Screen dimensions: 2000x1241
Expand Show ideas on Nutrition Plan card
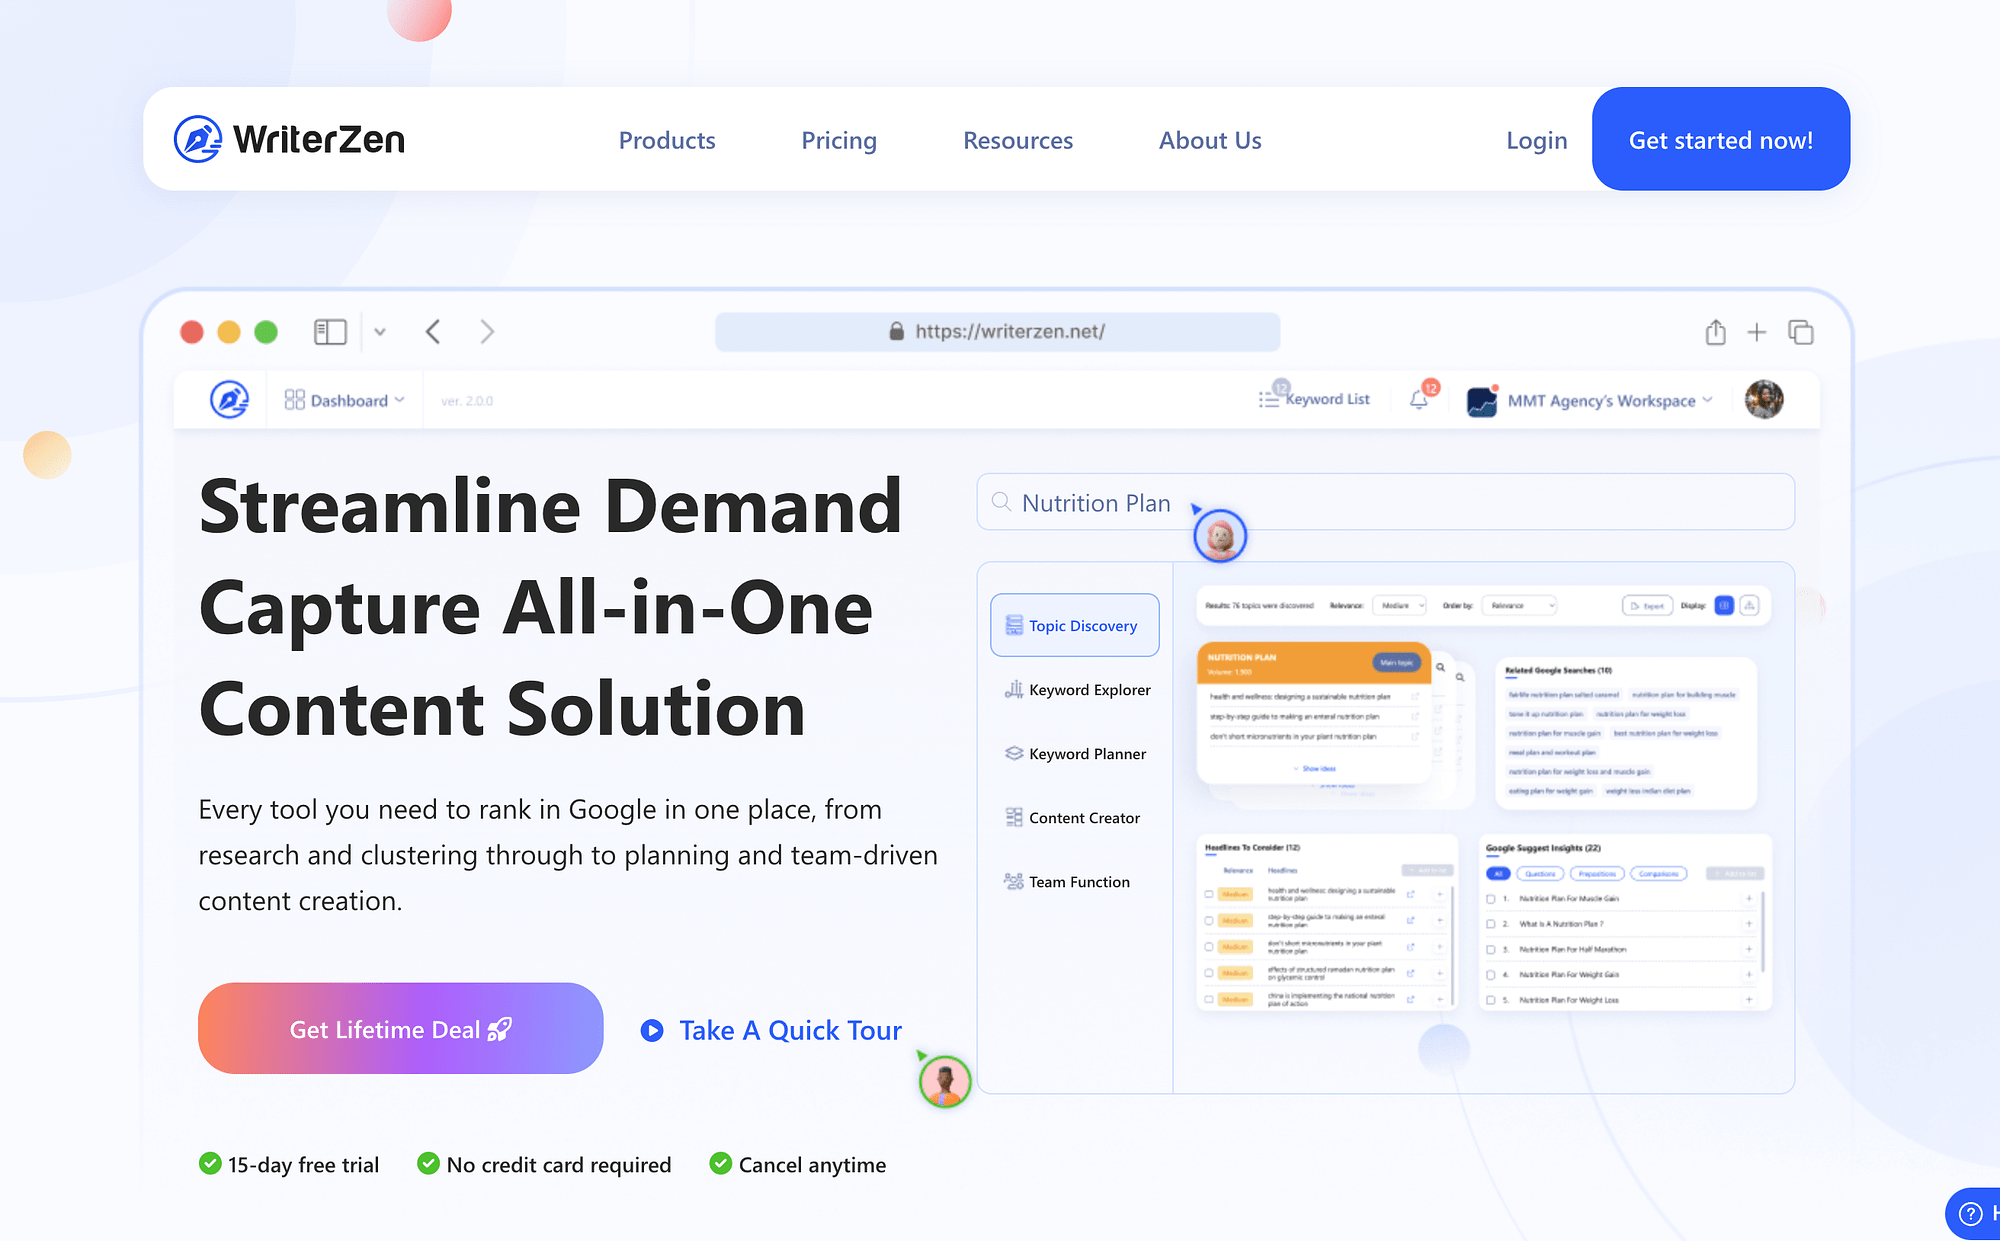[1314, 769]
